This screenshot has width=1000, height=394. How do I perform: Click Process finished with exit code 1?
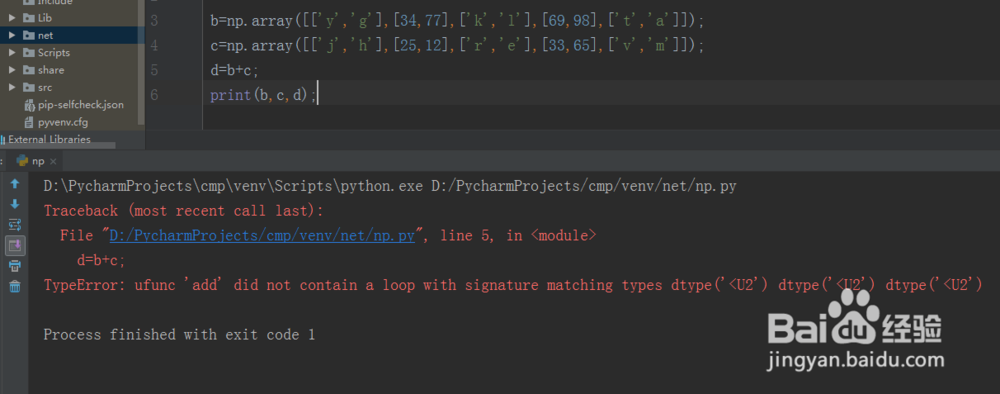pyautogui.click(x=179, y=334)
